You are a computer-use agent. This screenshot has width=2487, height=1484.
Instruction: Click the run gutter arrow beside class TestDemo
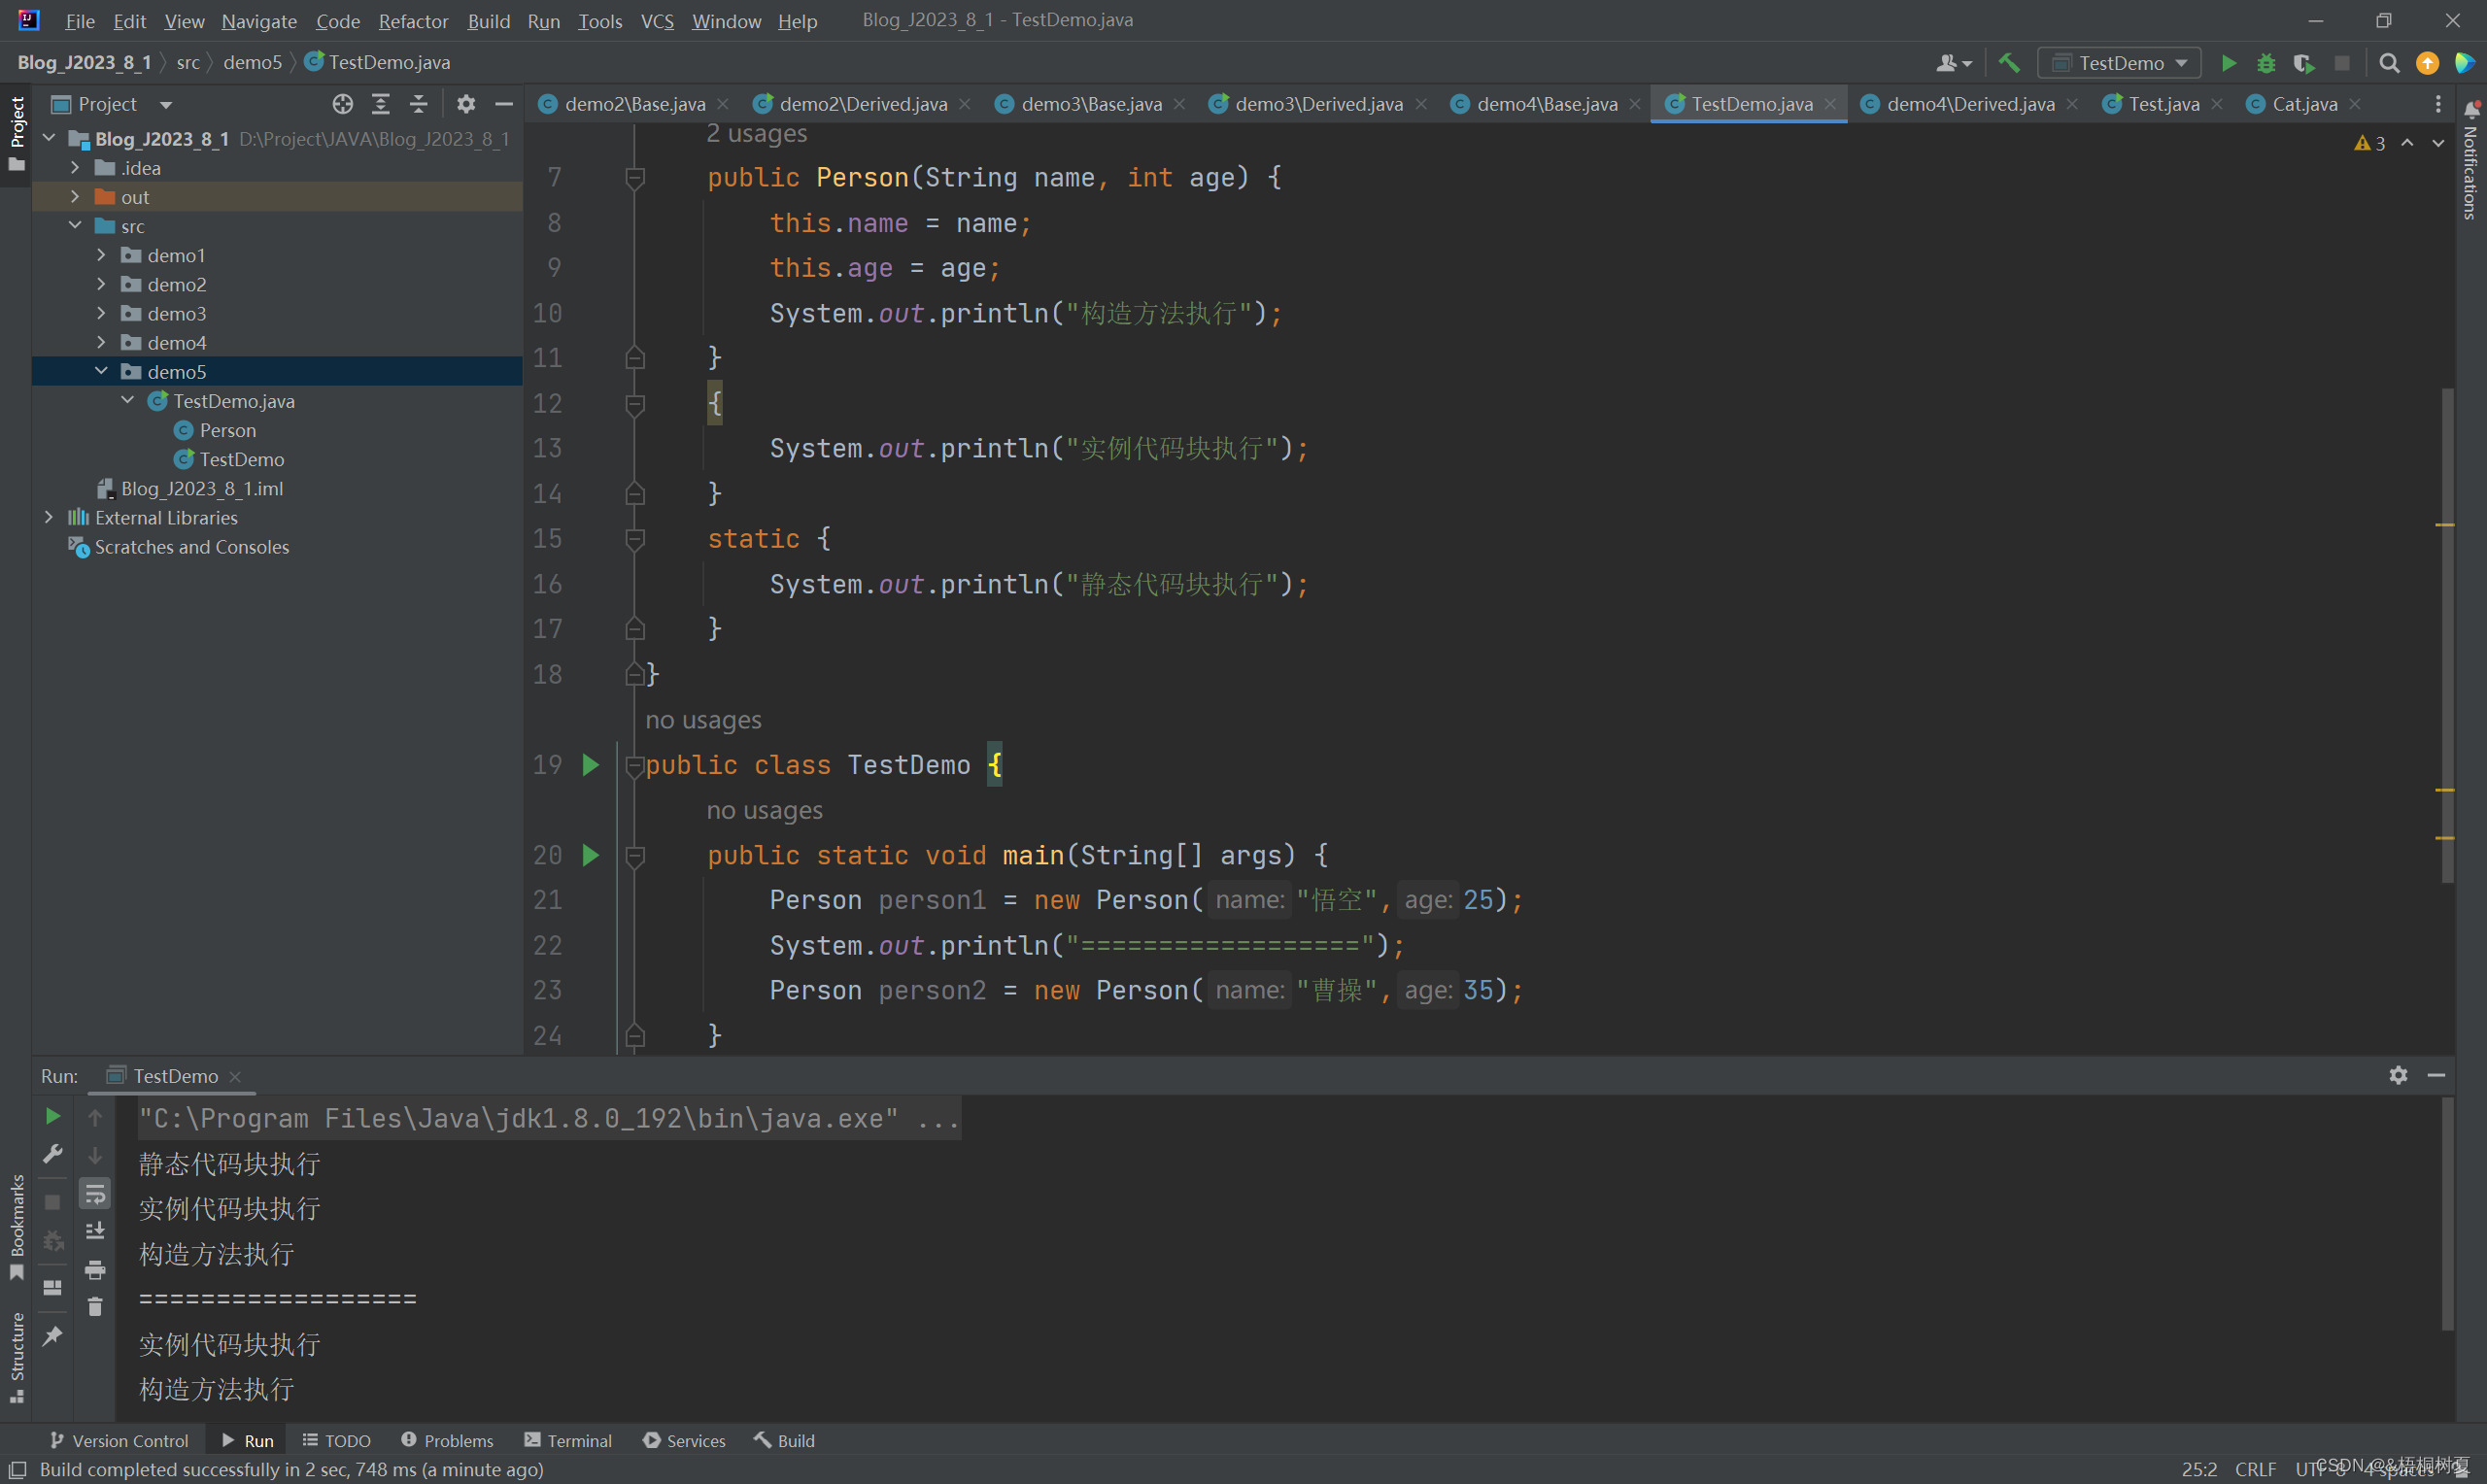click(590, 765)
